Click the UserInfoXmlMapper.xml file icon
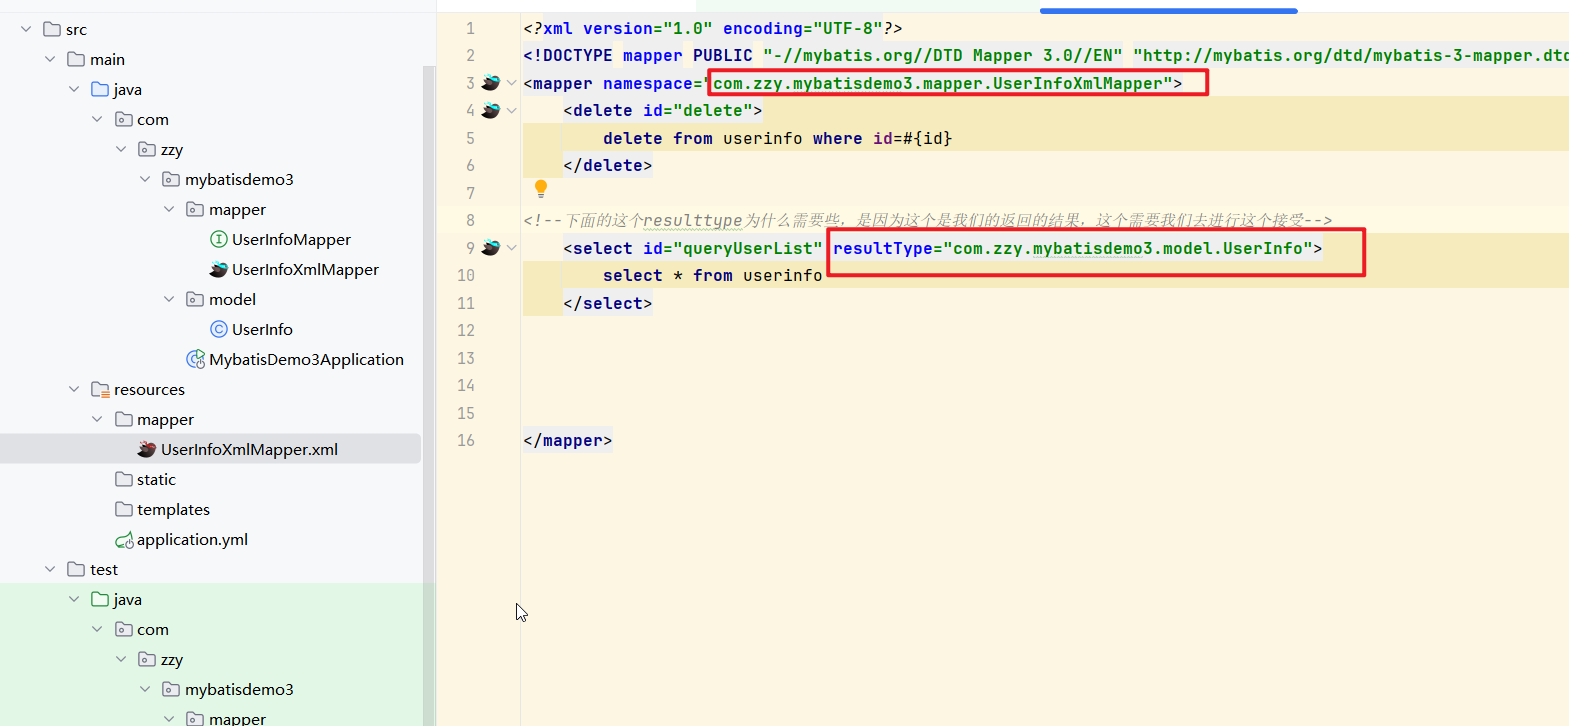 tap(147, 449)
